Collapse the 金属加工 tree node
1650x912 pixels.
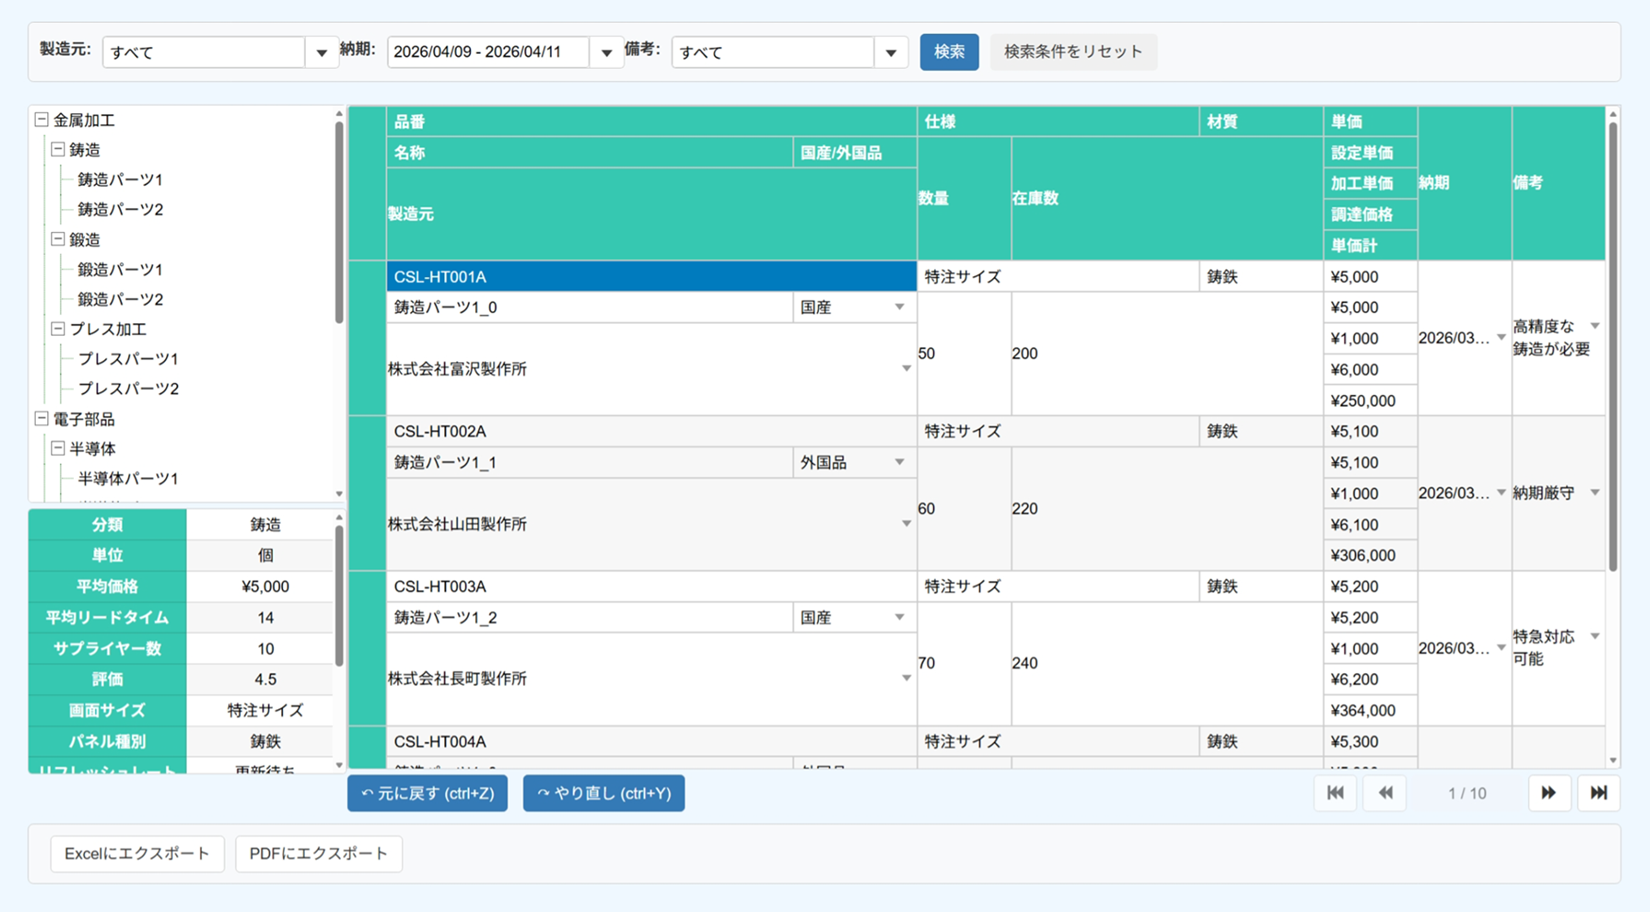tap(42, 120)
